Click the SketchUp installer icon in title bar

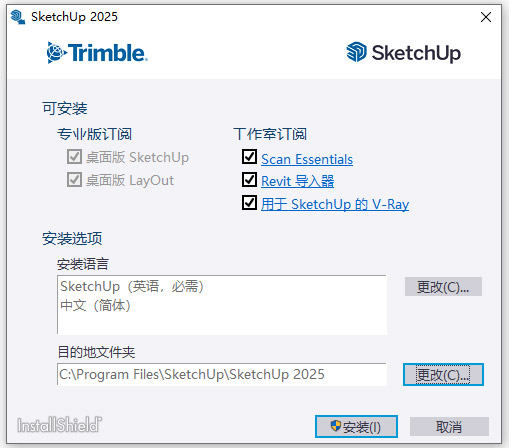click(18, 17)
